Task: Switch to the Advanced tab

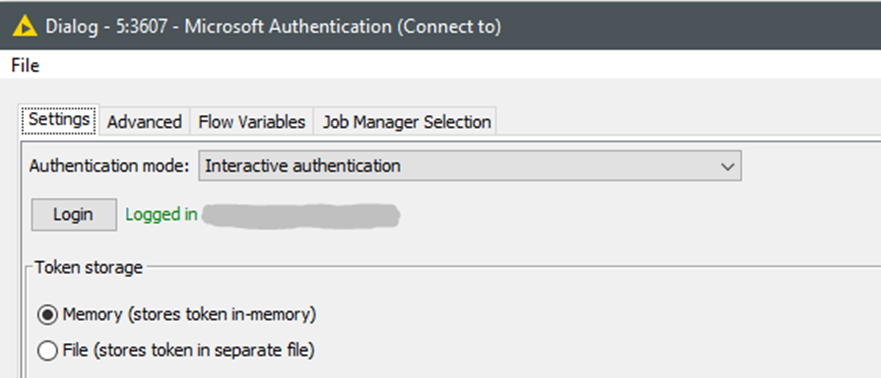Action: 144,122
